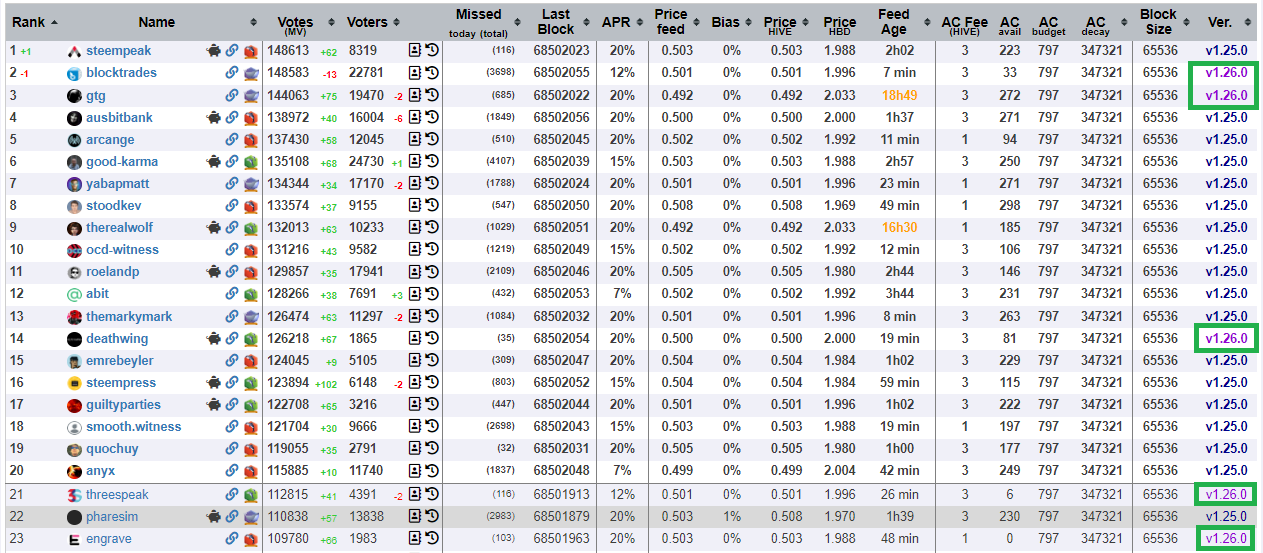Open history clock icon for ausbitbank
Screen dimensions: 1263x553
point(432,117)
